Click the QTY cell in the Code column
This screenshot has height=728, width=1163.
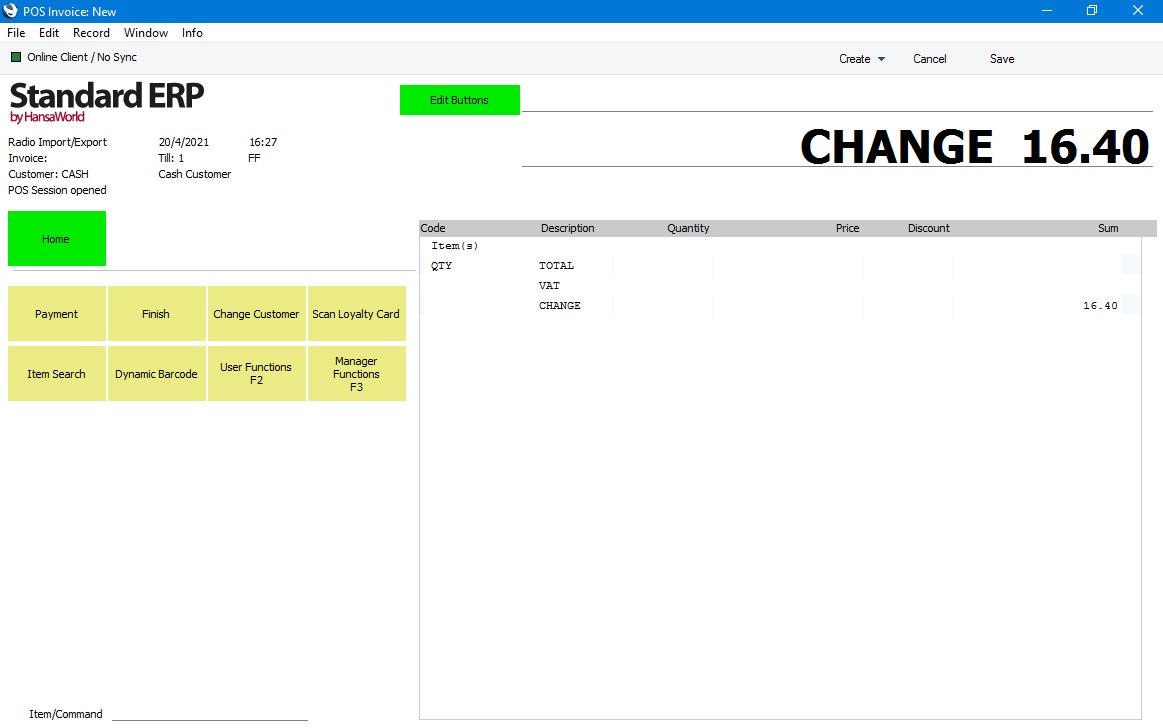[441, 265]
